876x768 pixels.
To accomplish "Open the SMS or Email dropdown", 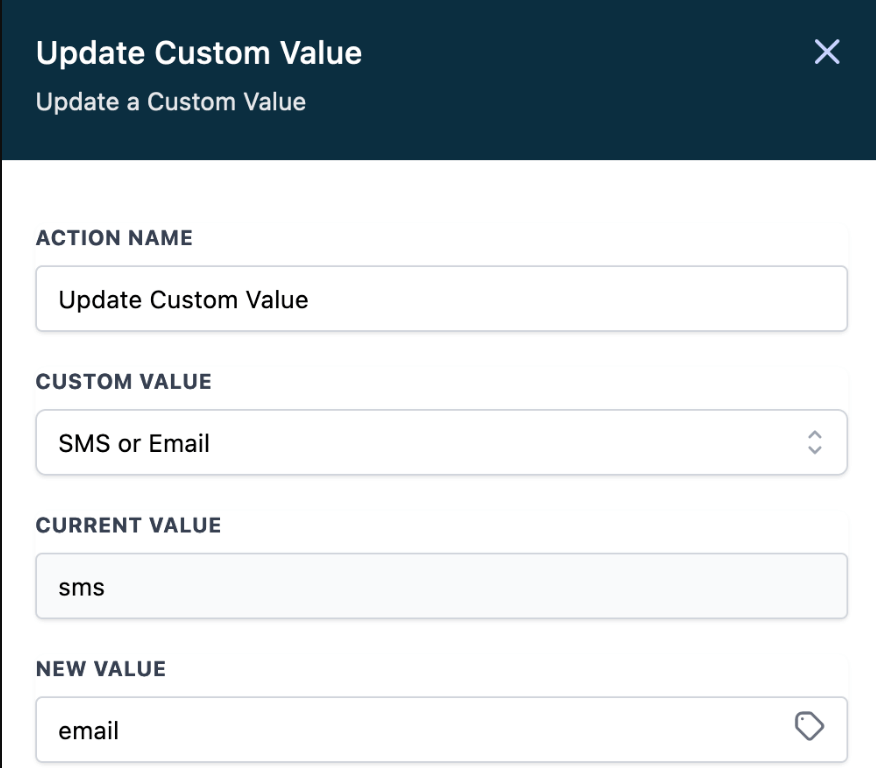I will click(440, 442).
